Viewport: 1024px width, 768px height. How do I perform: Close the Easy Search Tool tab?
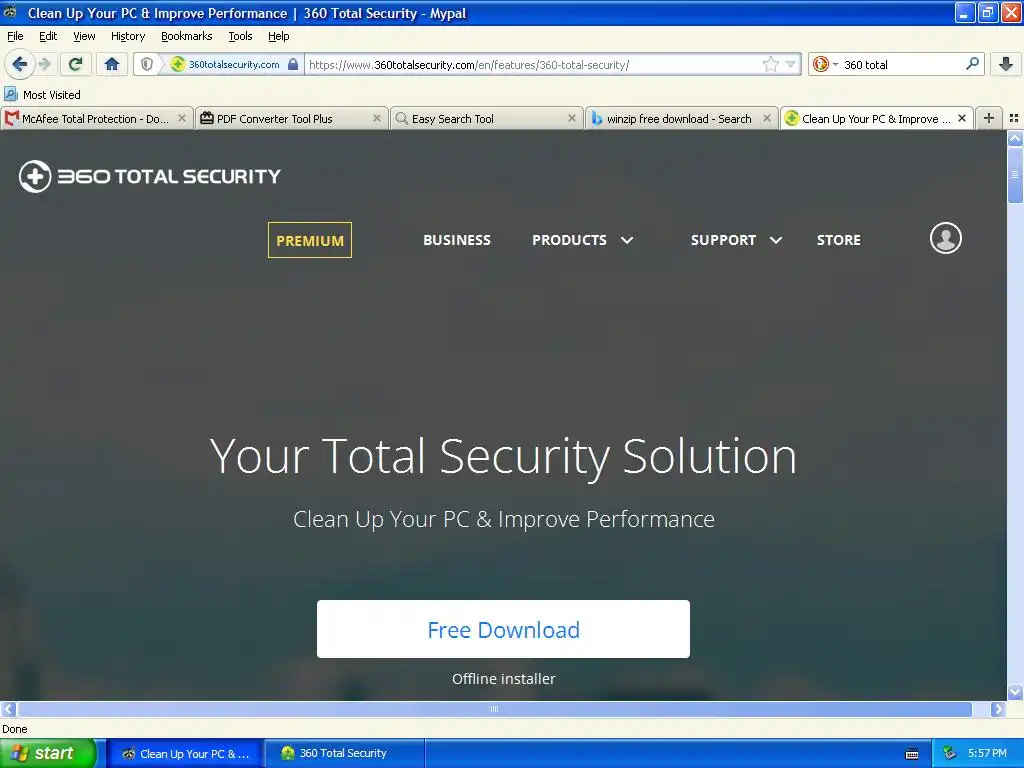(x=572, y=118)
